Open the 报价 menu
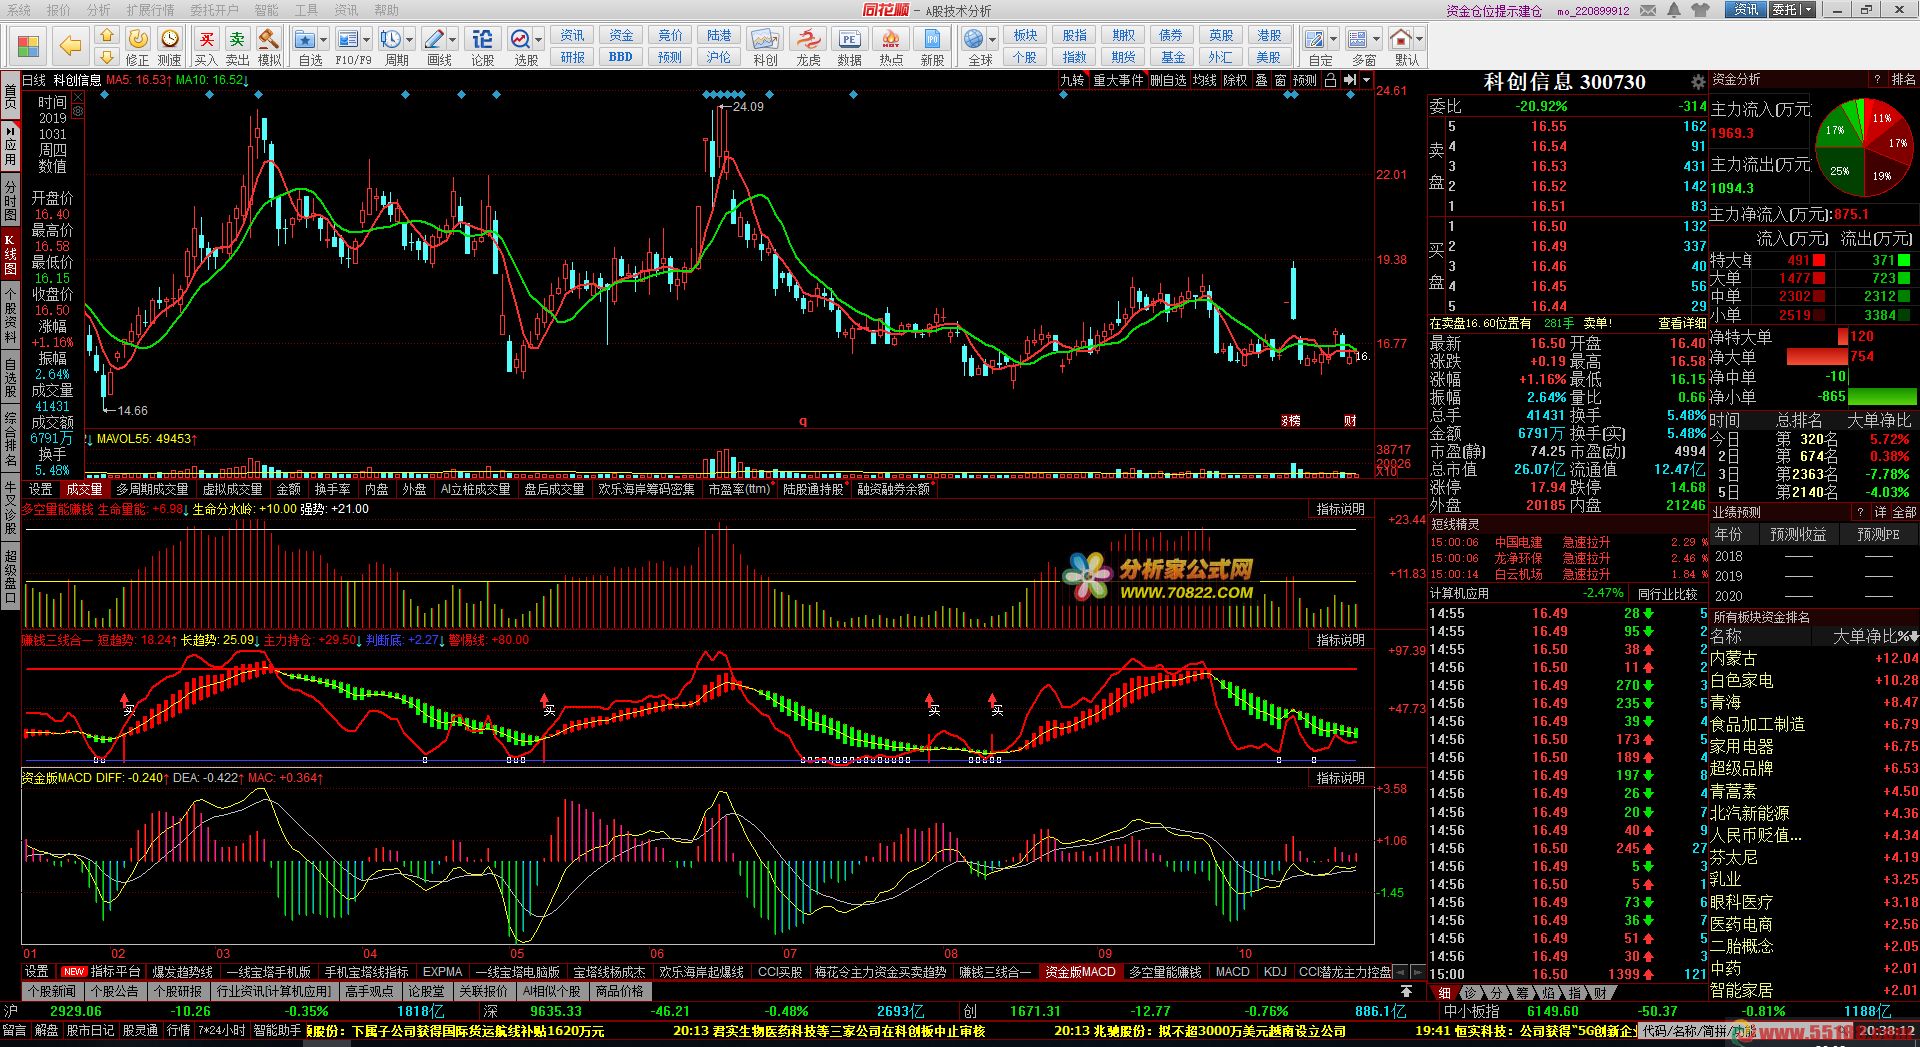The width and height of the screenshot is (1920, 1047). [59, 10]
